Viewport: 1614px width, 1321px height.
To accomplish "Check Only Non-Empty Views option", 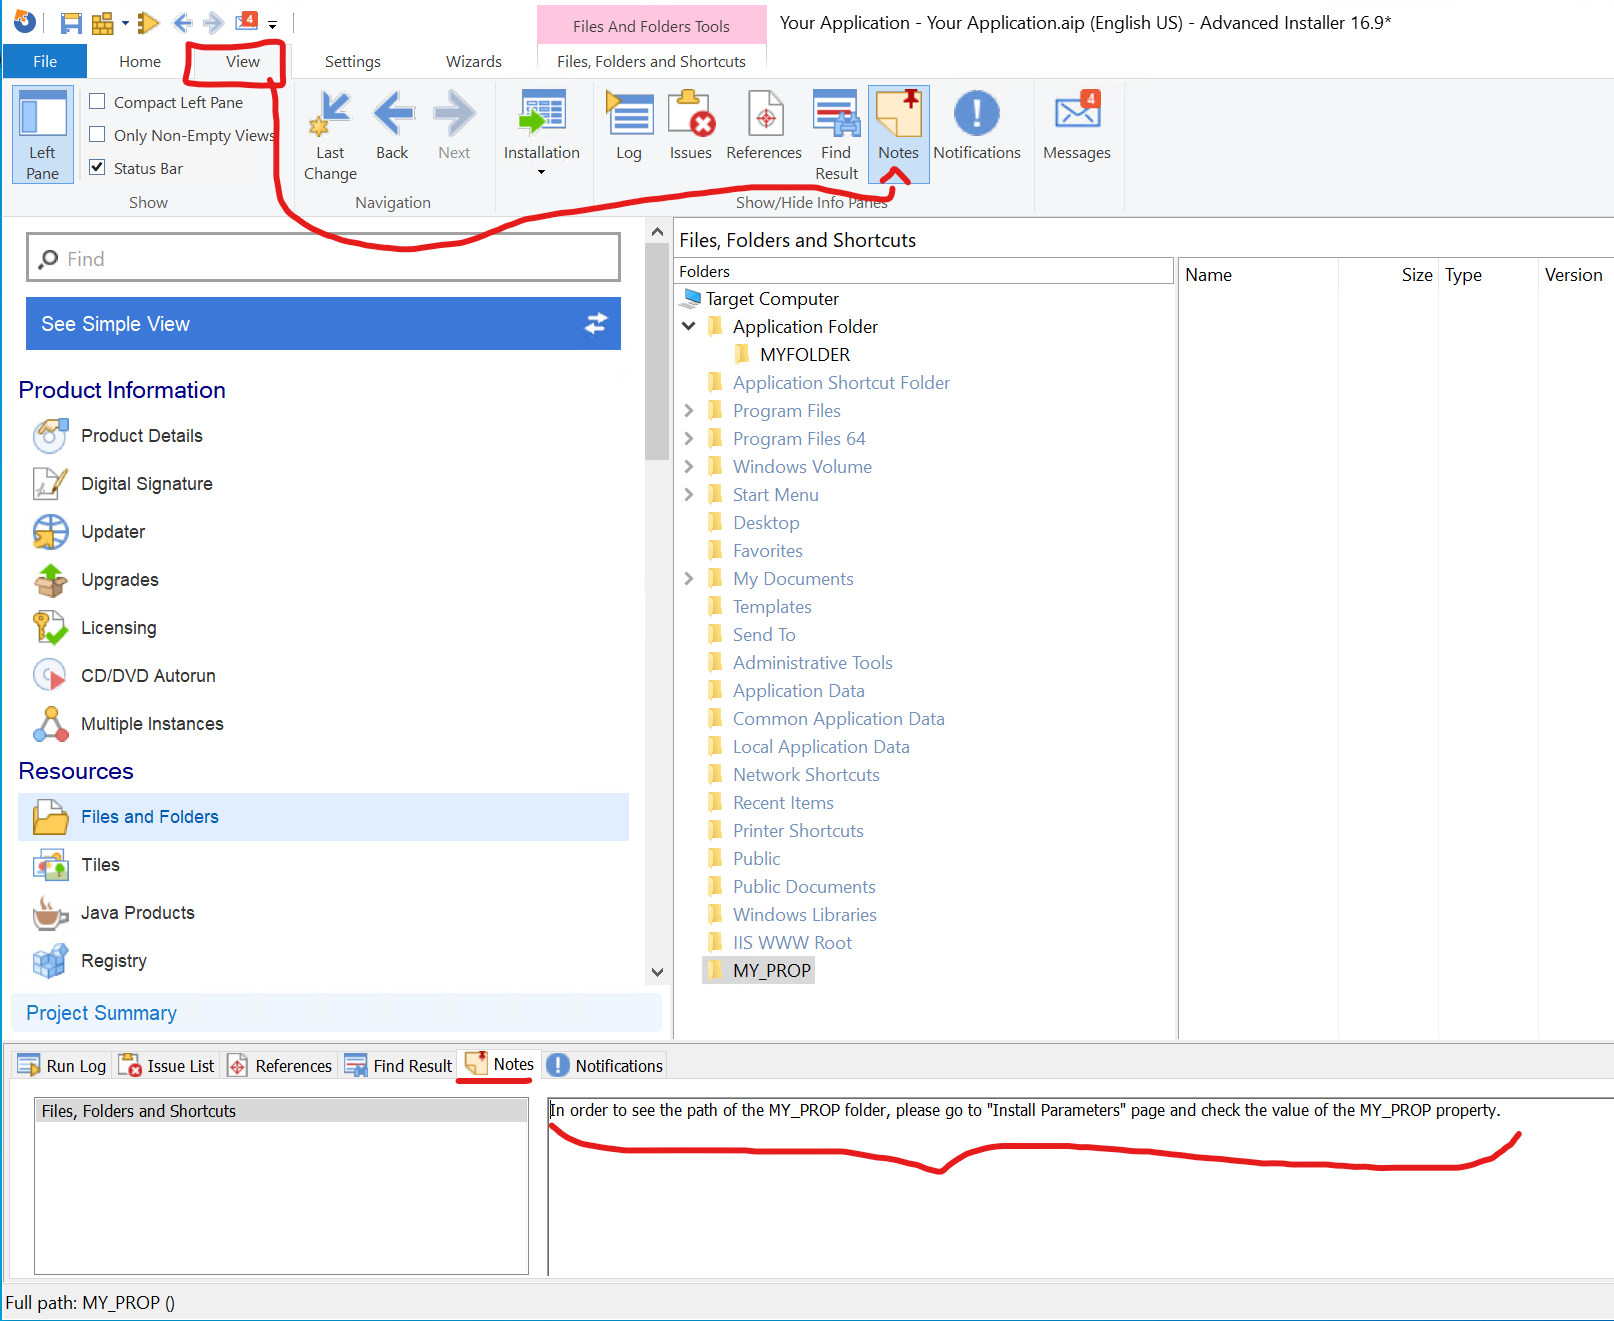I will 98,135.
